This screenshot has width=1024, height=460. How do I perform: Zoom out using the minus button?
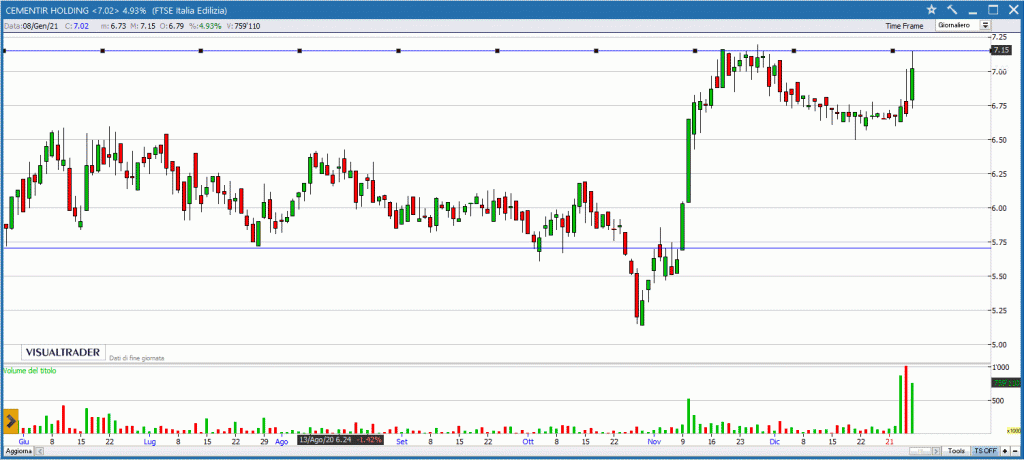[1016, 452]
